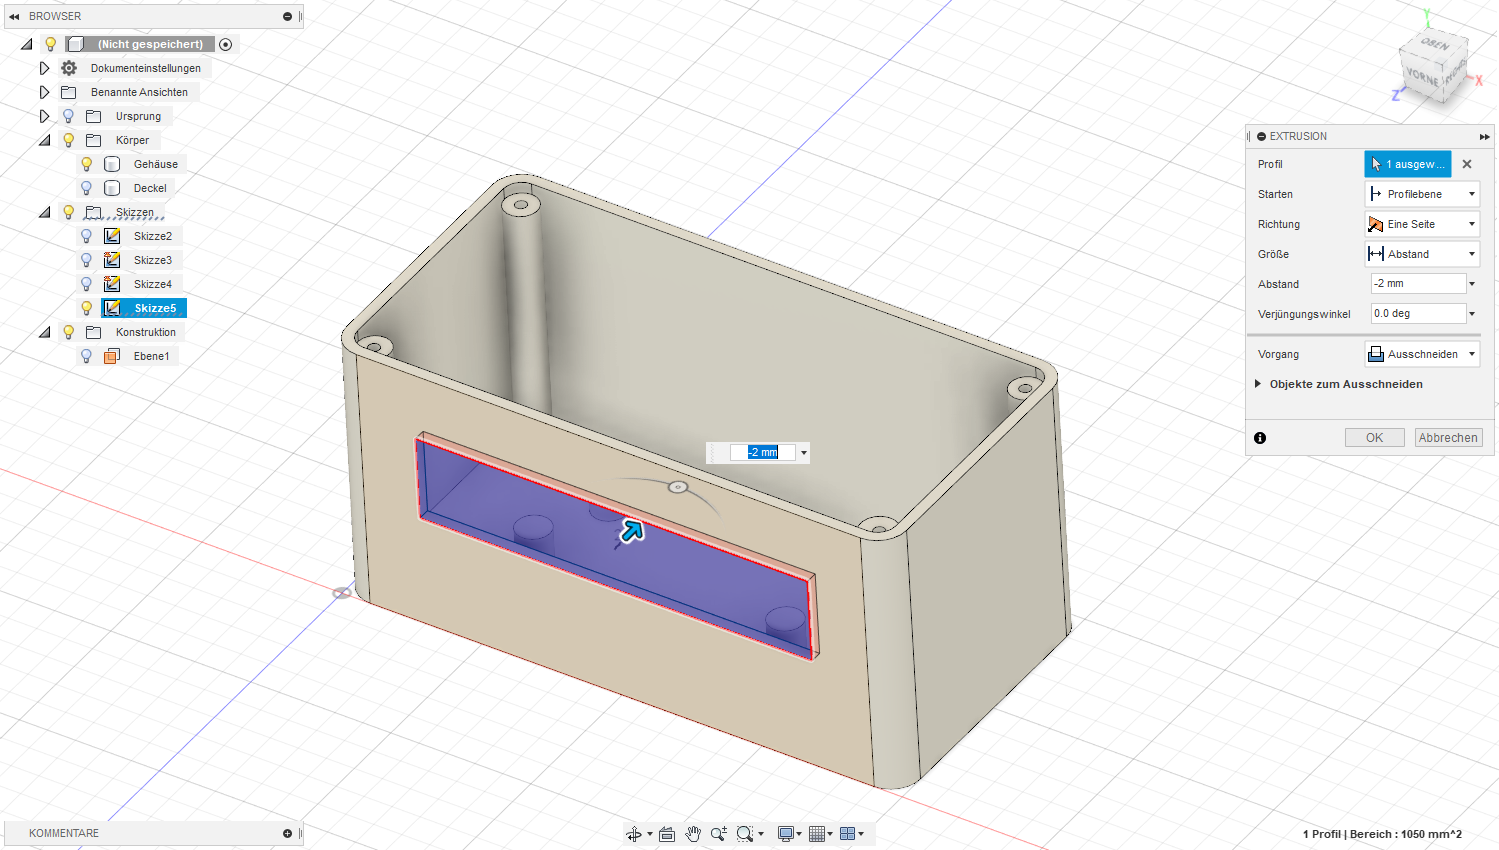Open the Starten Profilebene dropdown
Viewport: 1499px width, 850px height.
click(x=1422, y=194)
